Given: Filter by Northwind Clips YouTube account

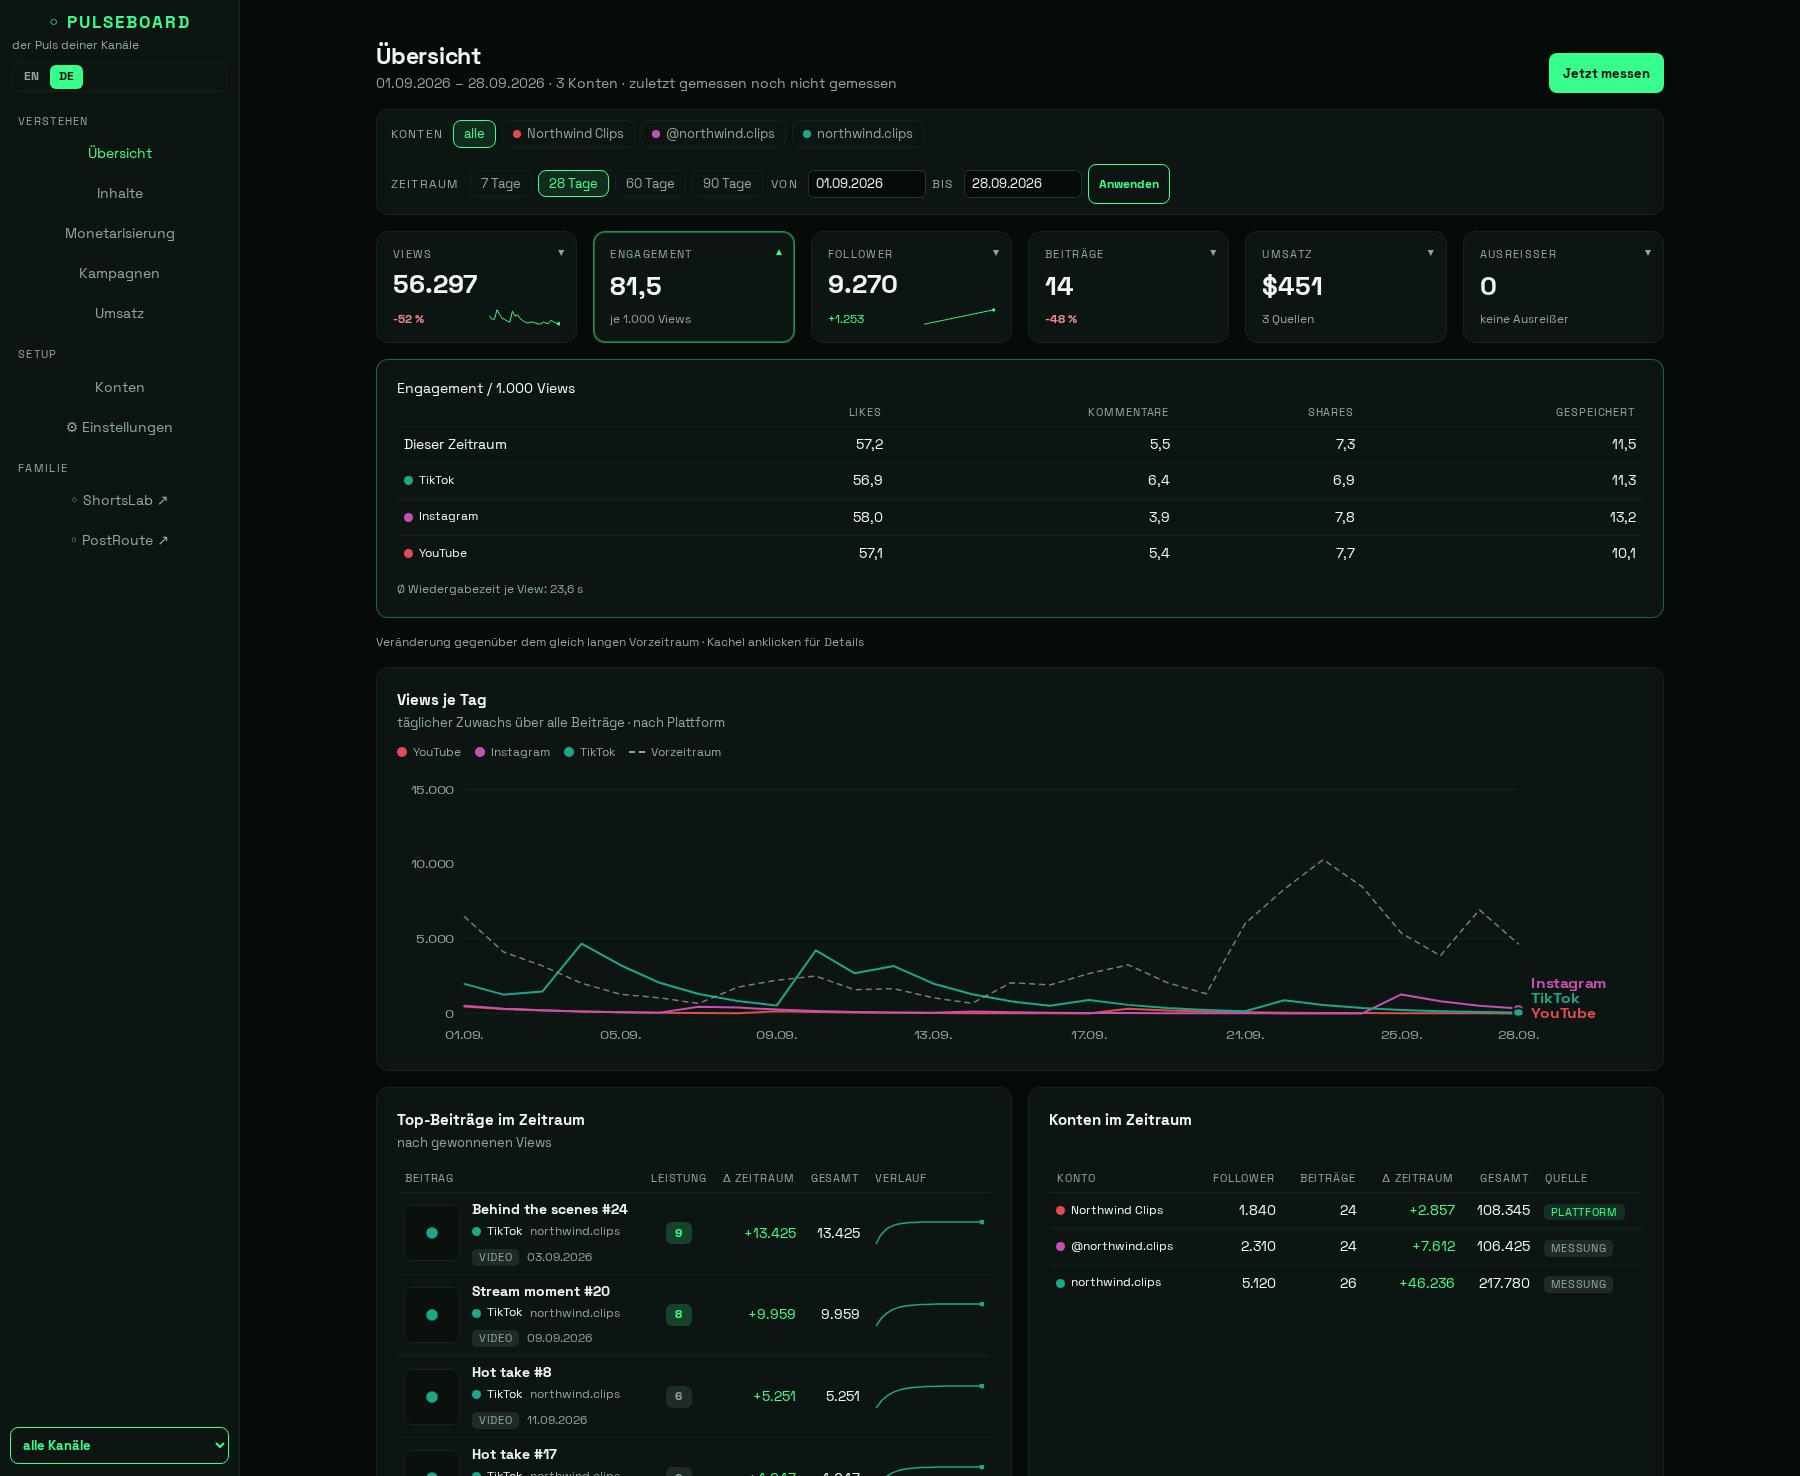Looking at the screenshot, I should (568, 134).
